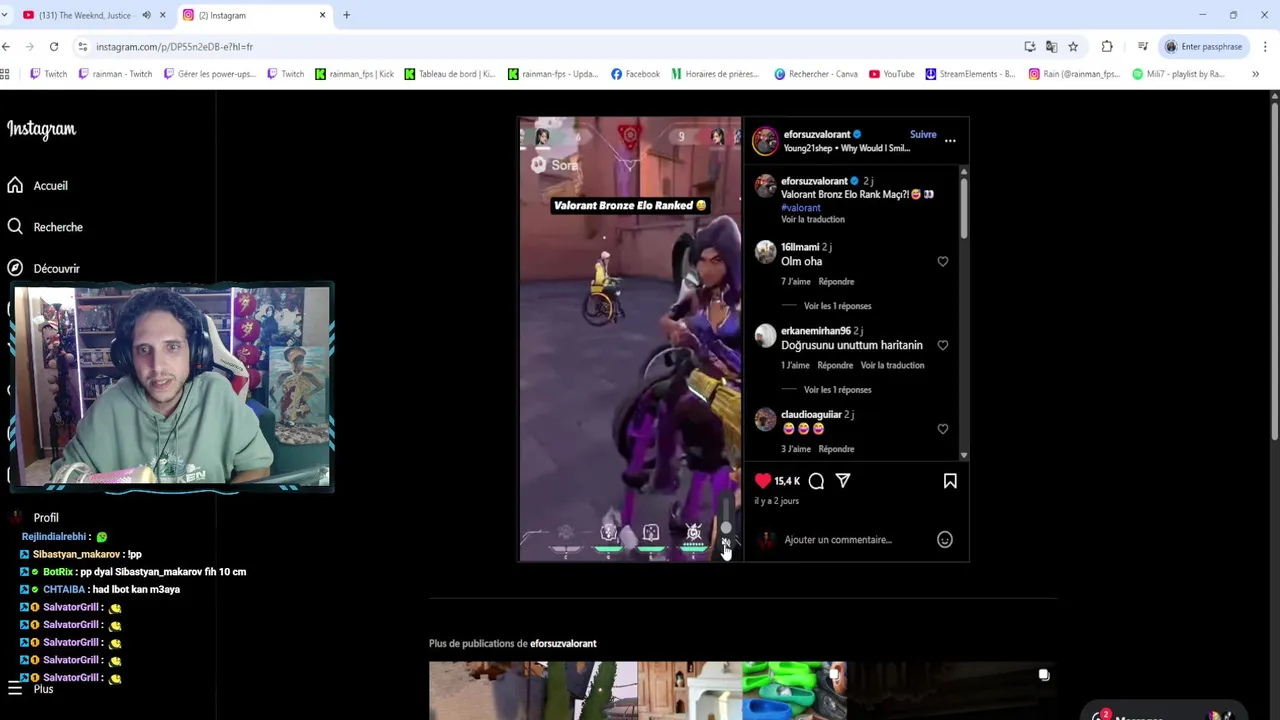Open the browser extensions puzzle icon

(1107, 47)
